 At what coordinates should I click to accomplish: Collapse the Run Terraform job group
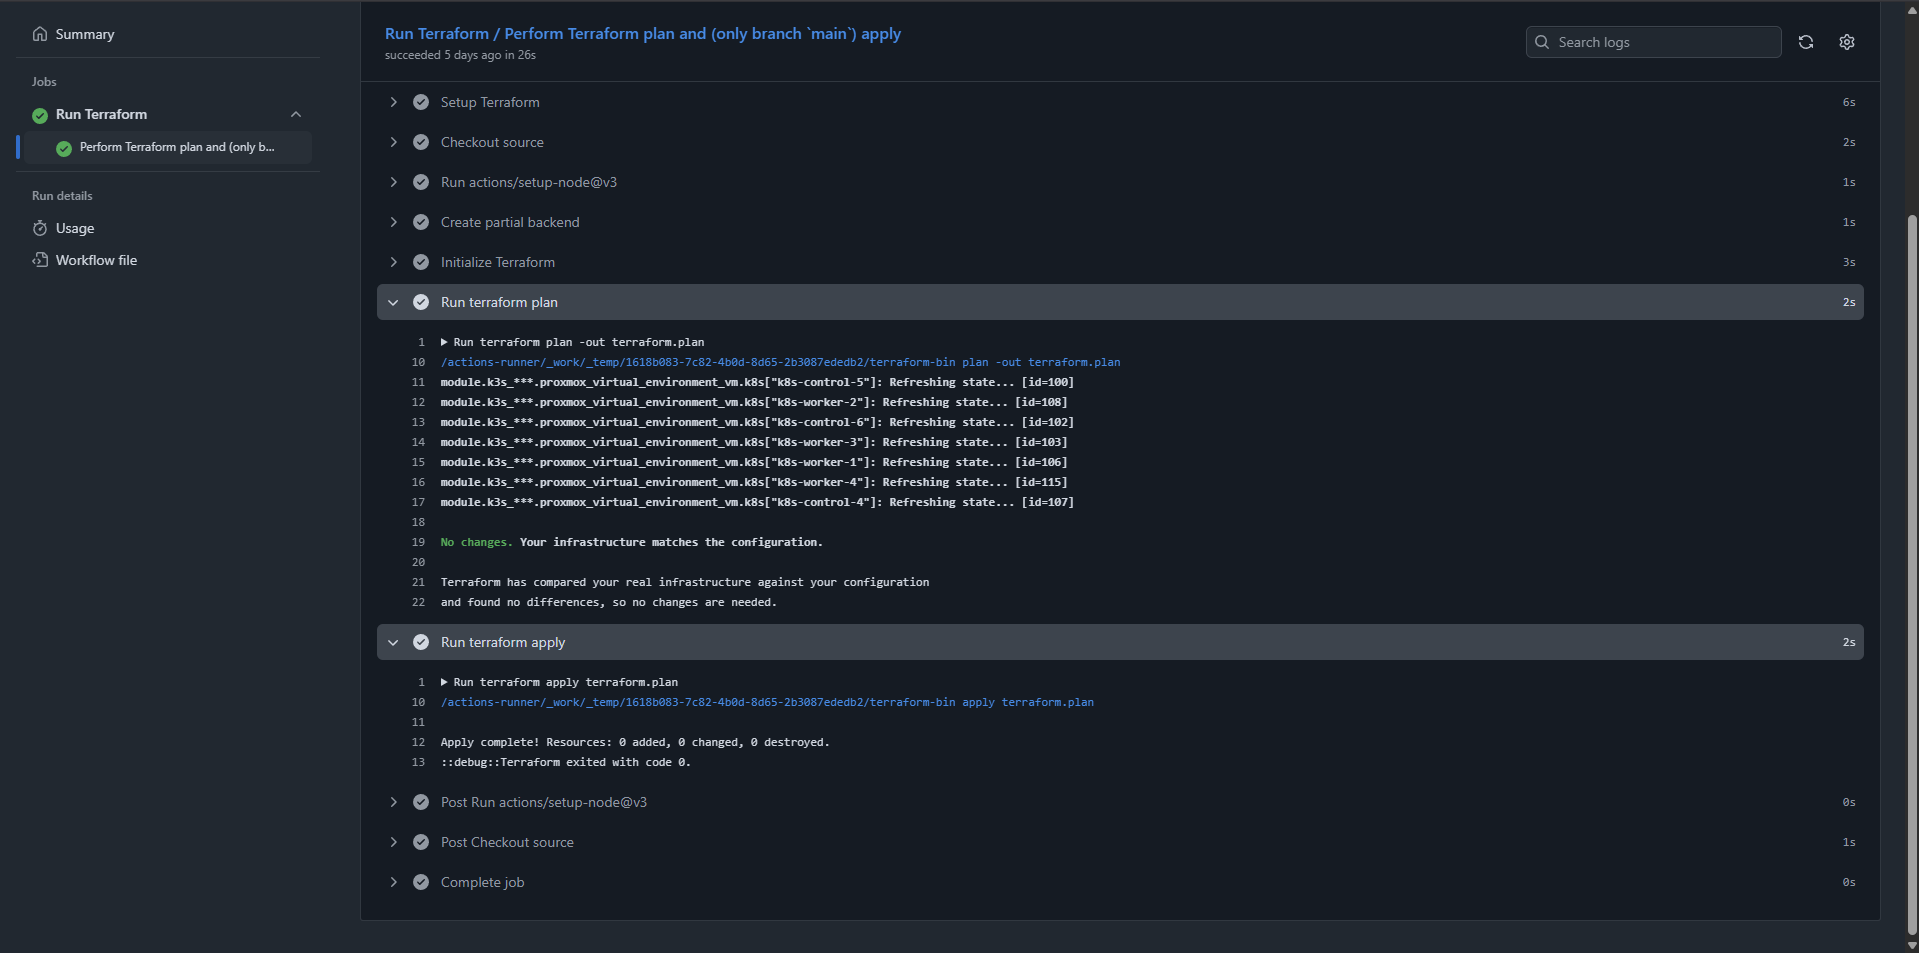pos(296,115)
